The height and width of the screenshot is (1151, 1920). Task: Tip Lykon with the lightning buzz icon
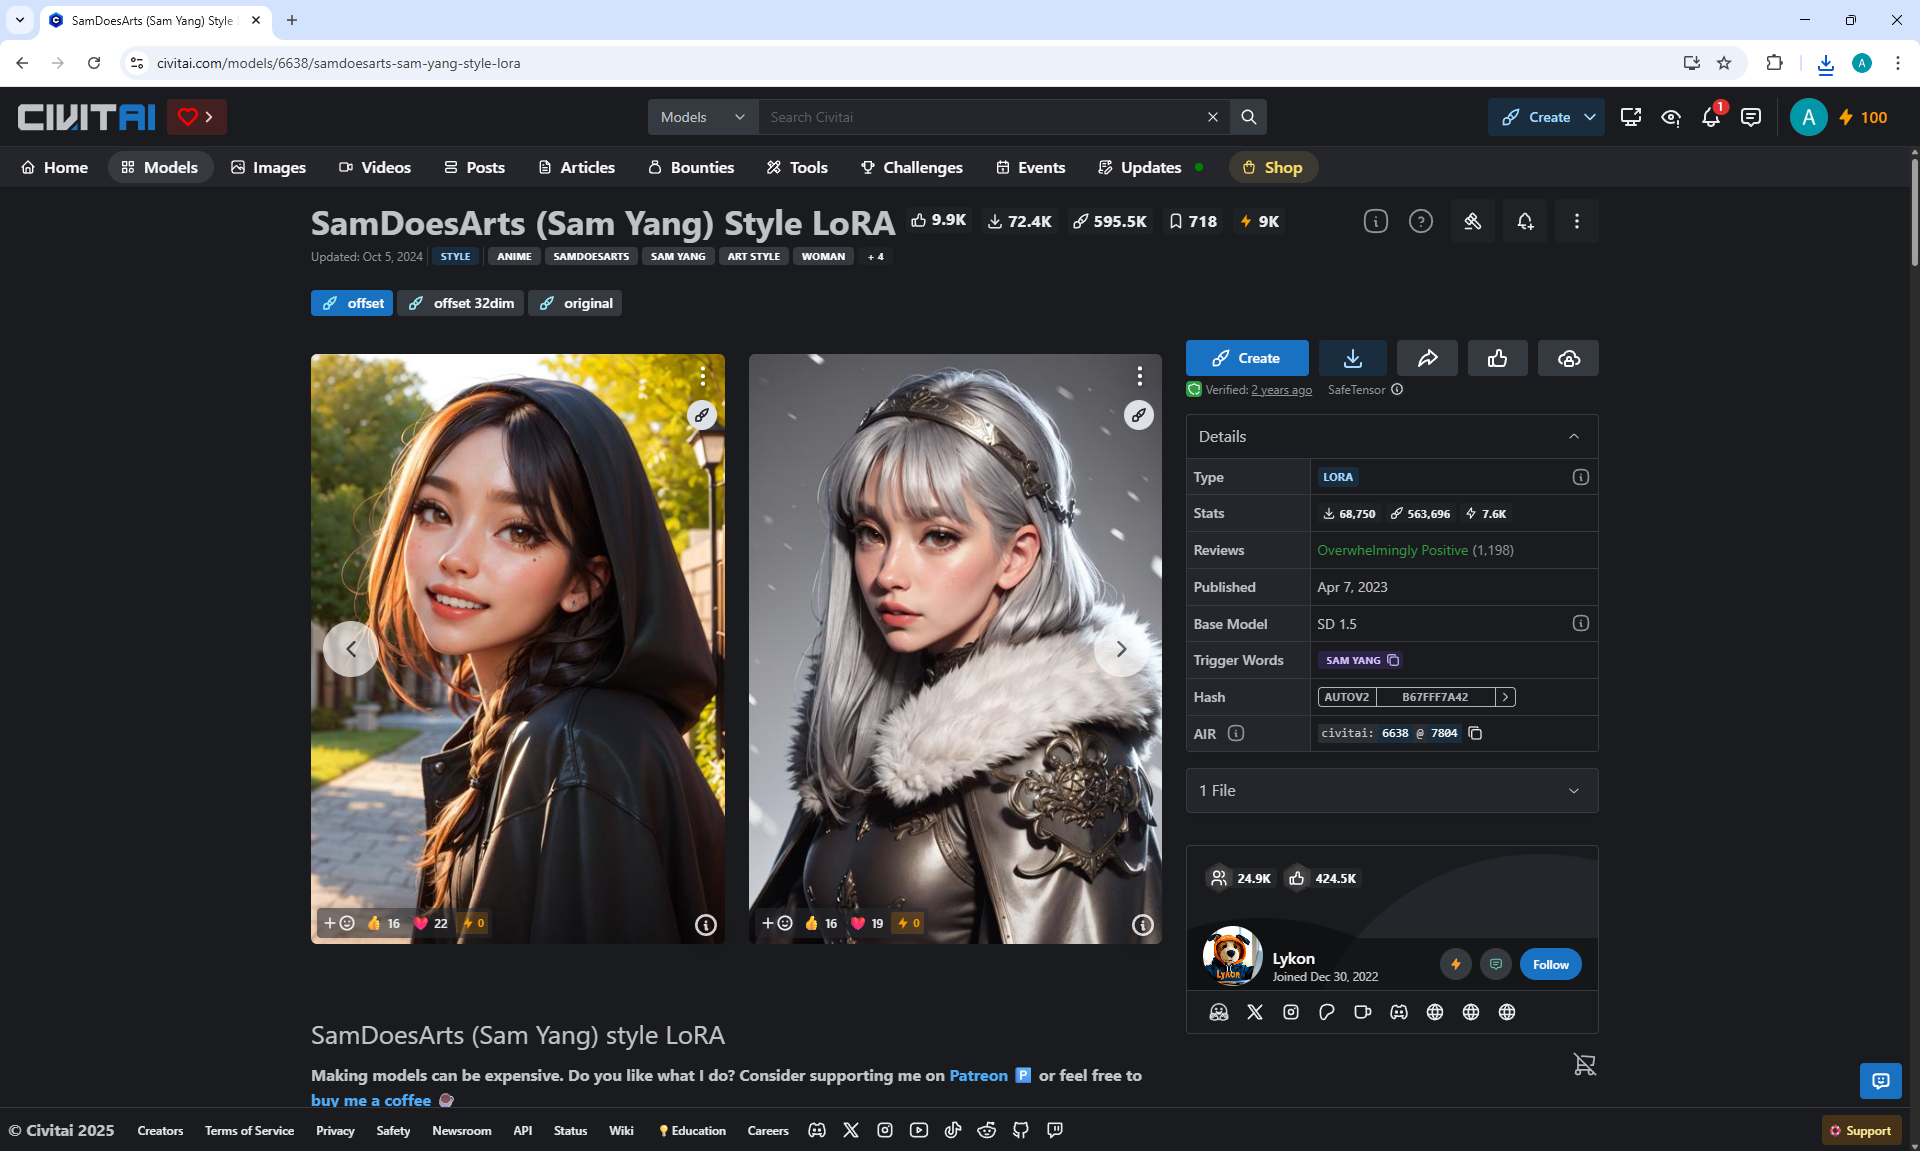tap(1456, 964)
